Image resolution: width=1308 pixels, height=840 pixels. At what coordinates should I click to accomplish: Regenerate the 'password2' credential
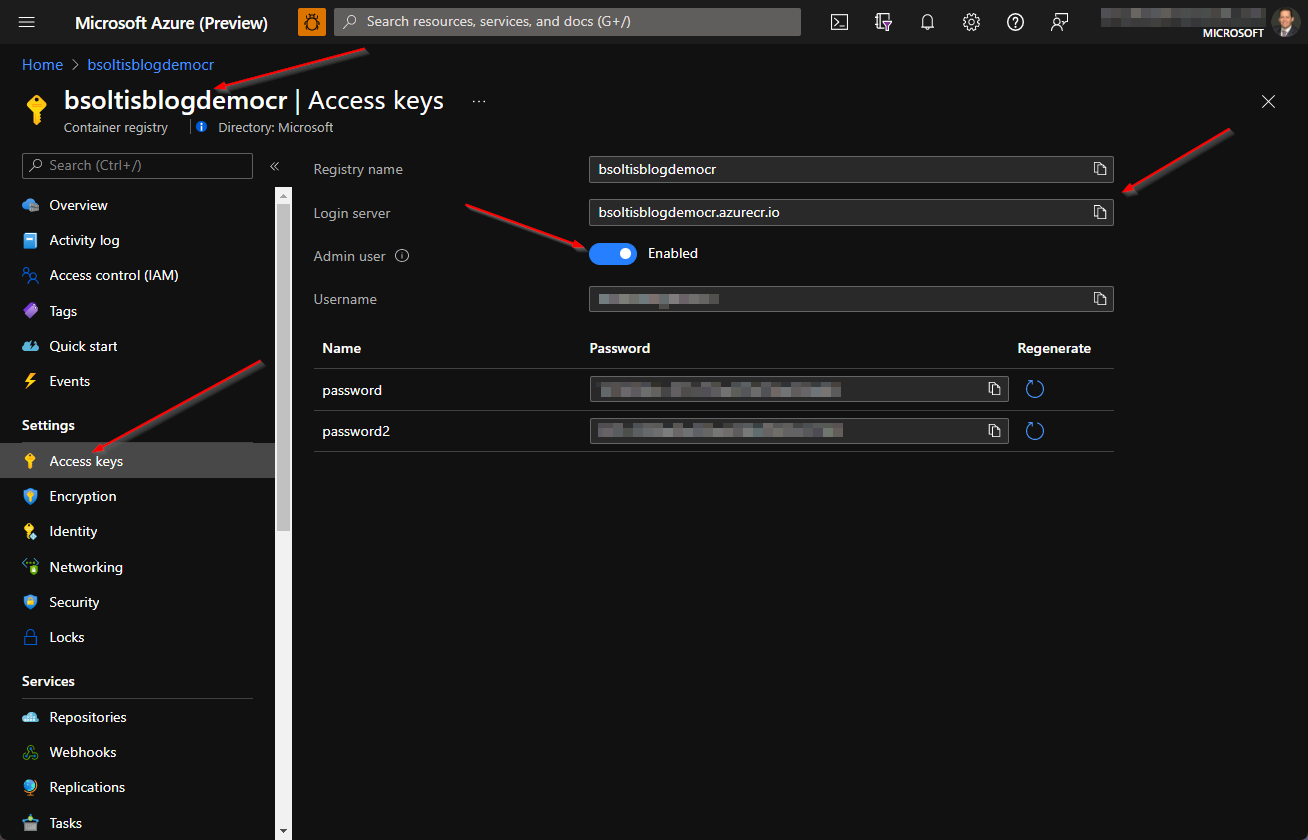[1034, 430]
